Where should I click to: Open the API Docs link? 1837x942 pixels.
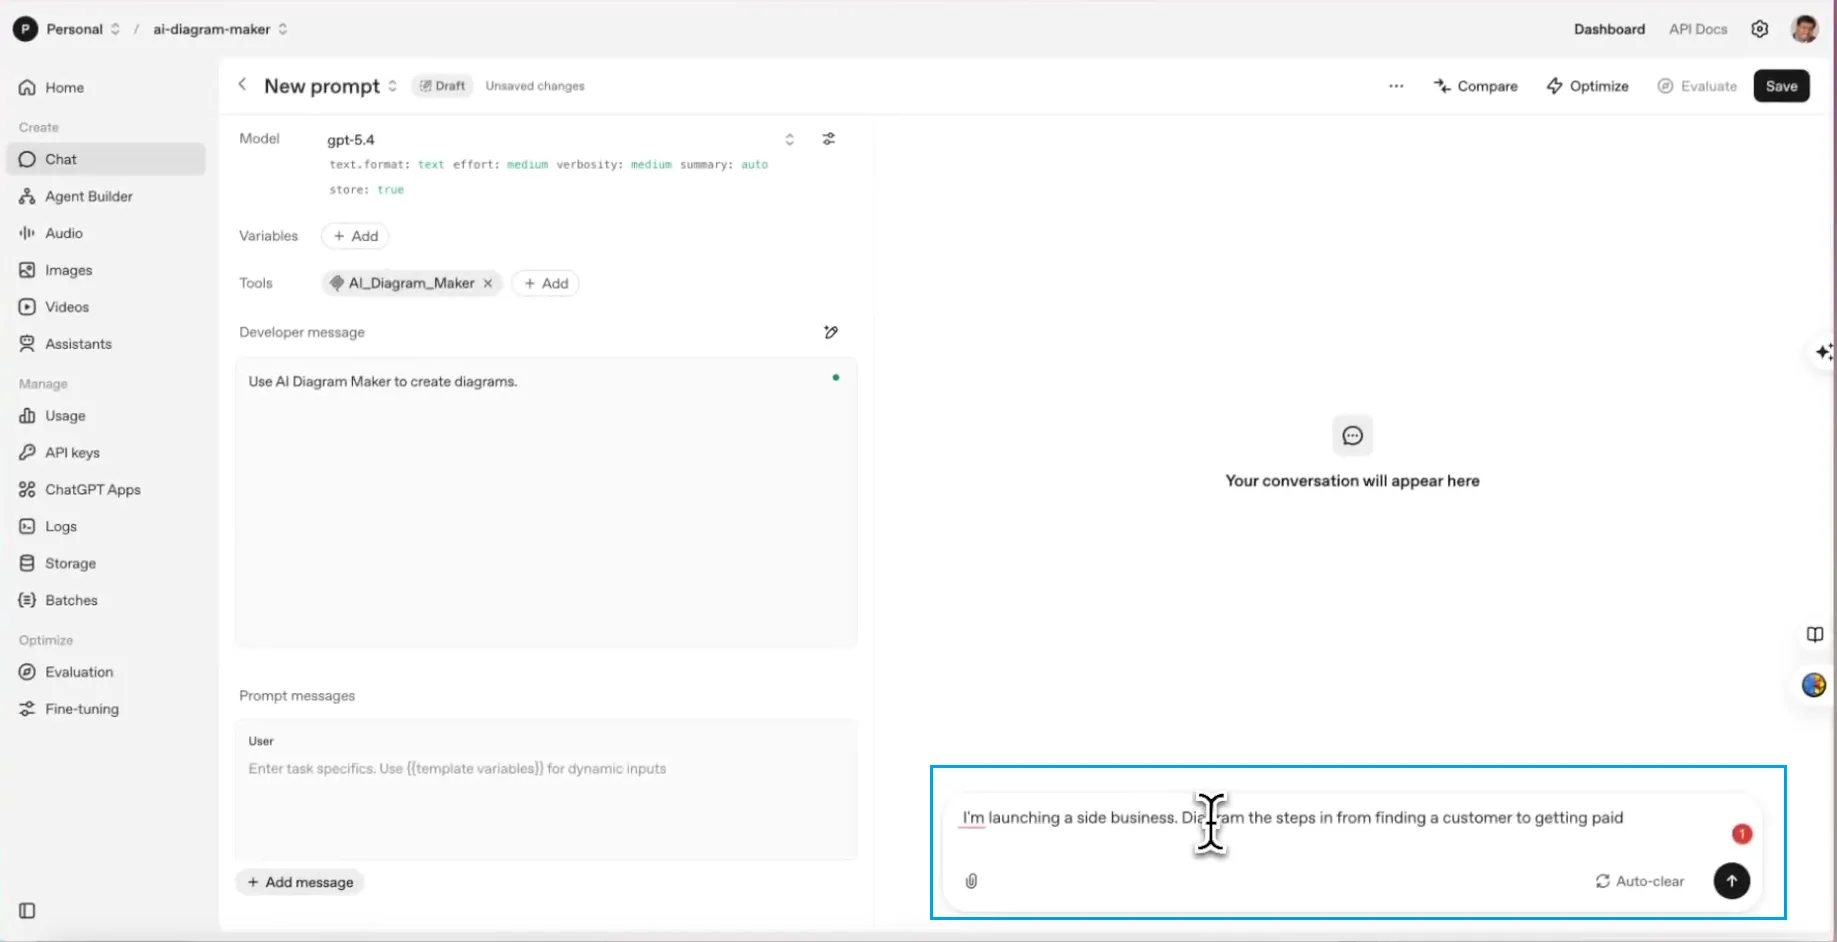tap(1697, 29)
